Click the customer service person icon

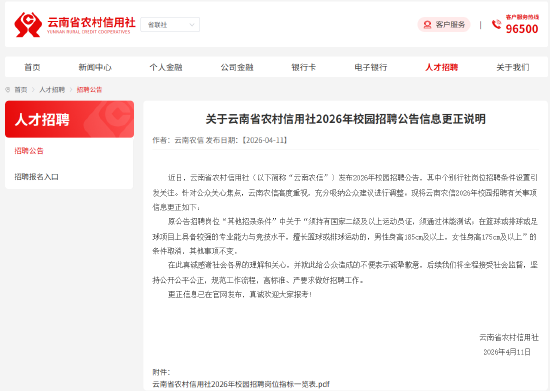pyautogui.click(x=427, y=25)
